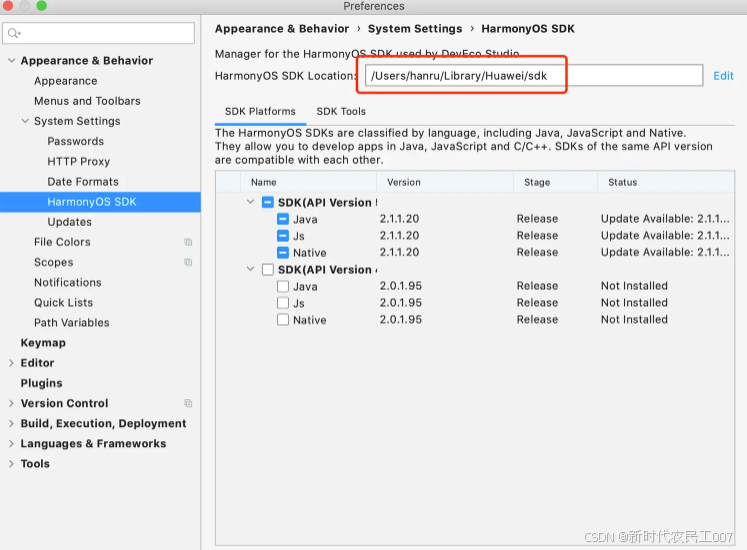
Task: Check the Native 2.0.1.95 checkbox
Action: point(283,320)
